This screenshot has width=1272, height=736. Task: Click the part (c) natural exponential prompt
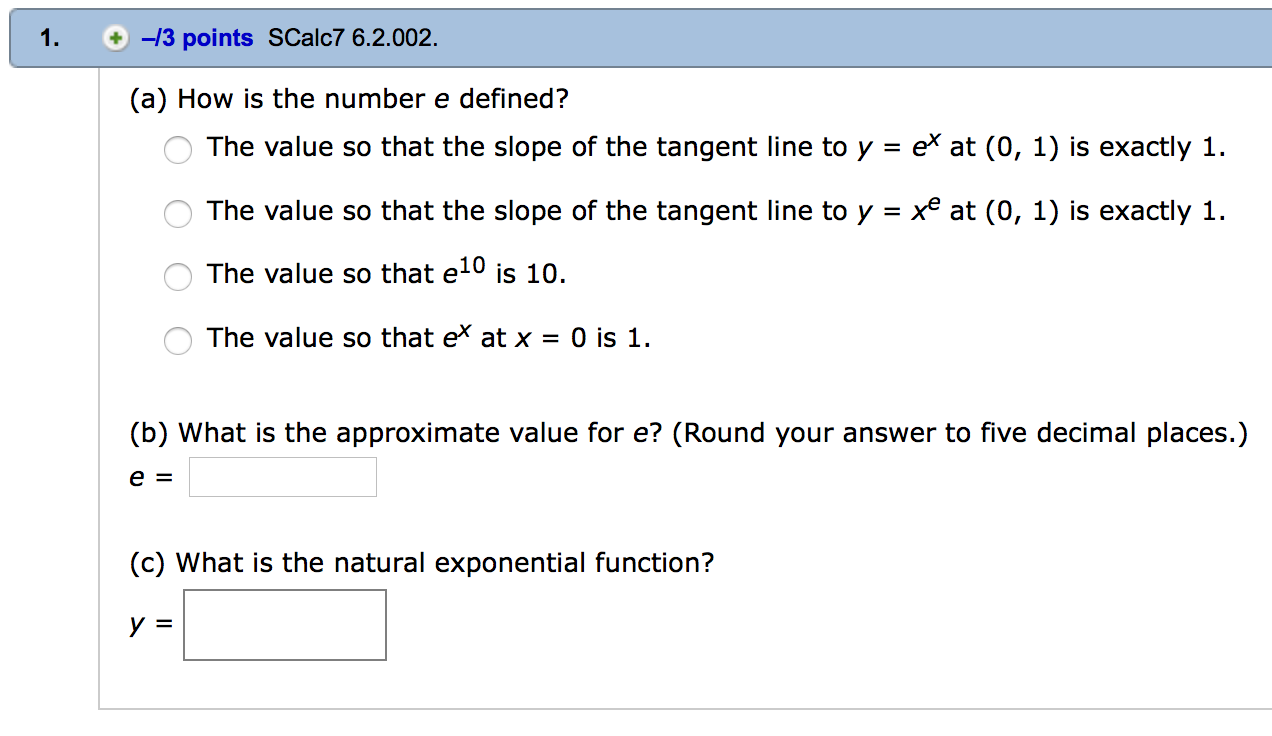click(421, 563)
